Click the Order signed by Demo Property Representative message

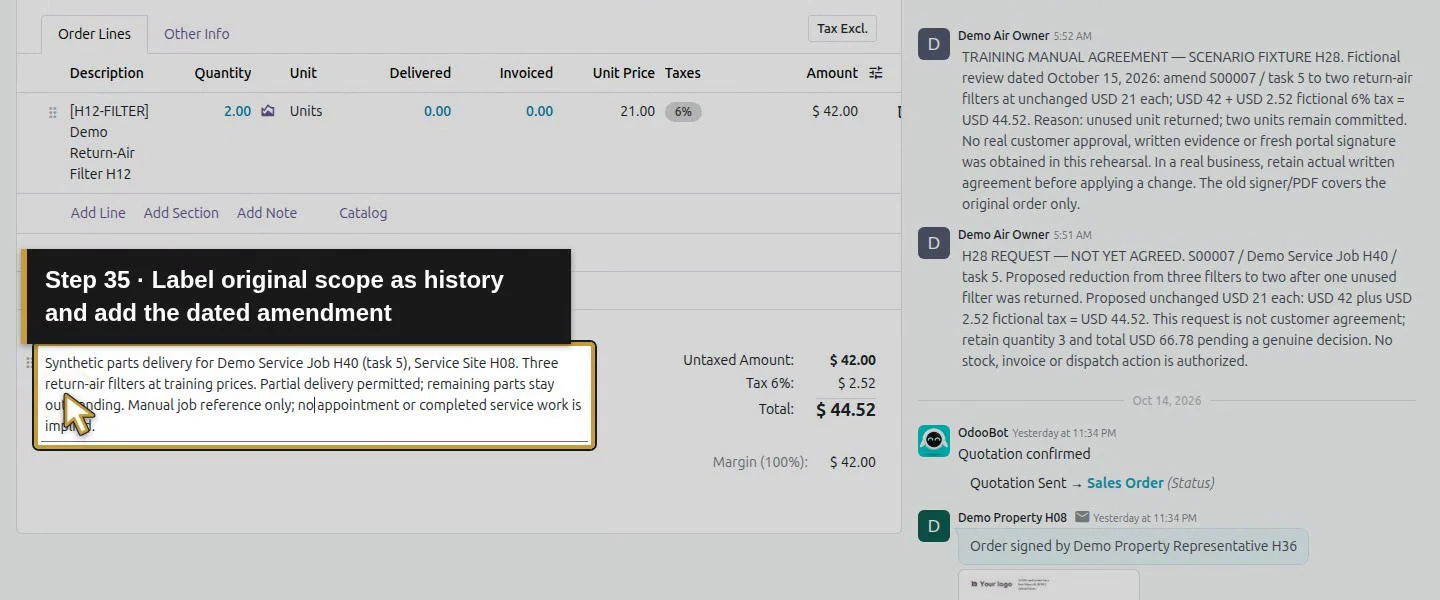click(x=1133, y=546)
